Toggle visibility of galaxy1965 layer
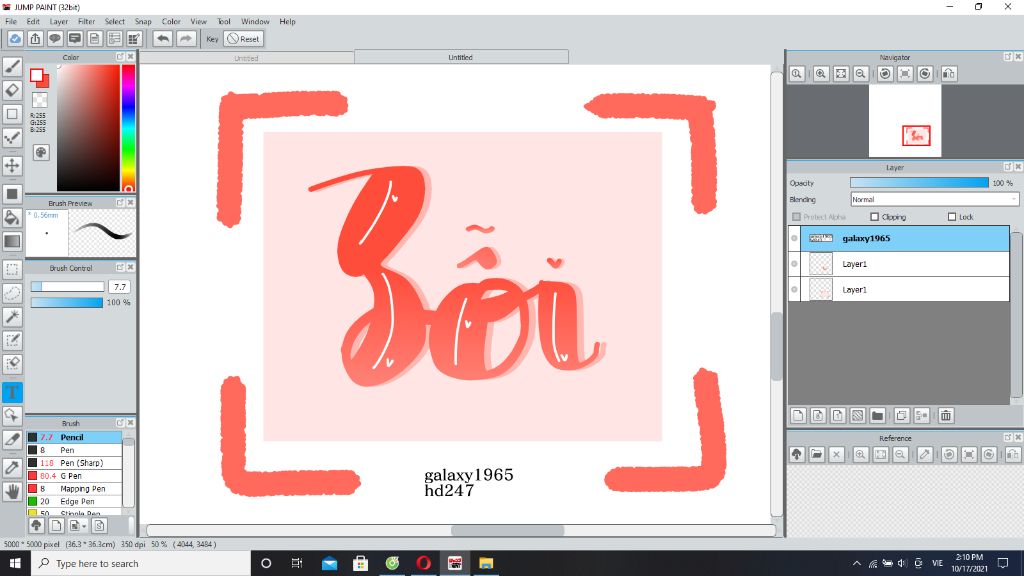The width and height of the screenshot is (1024, 576). (x=795, y=238)
